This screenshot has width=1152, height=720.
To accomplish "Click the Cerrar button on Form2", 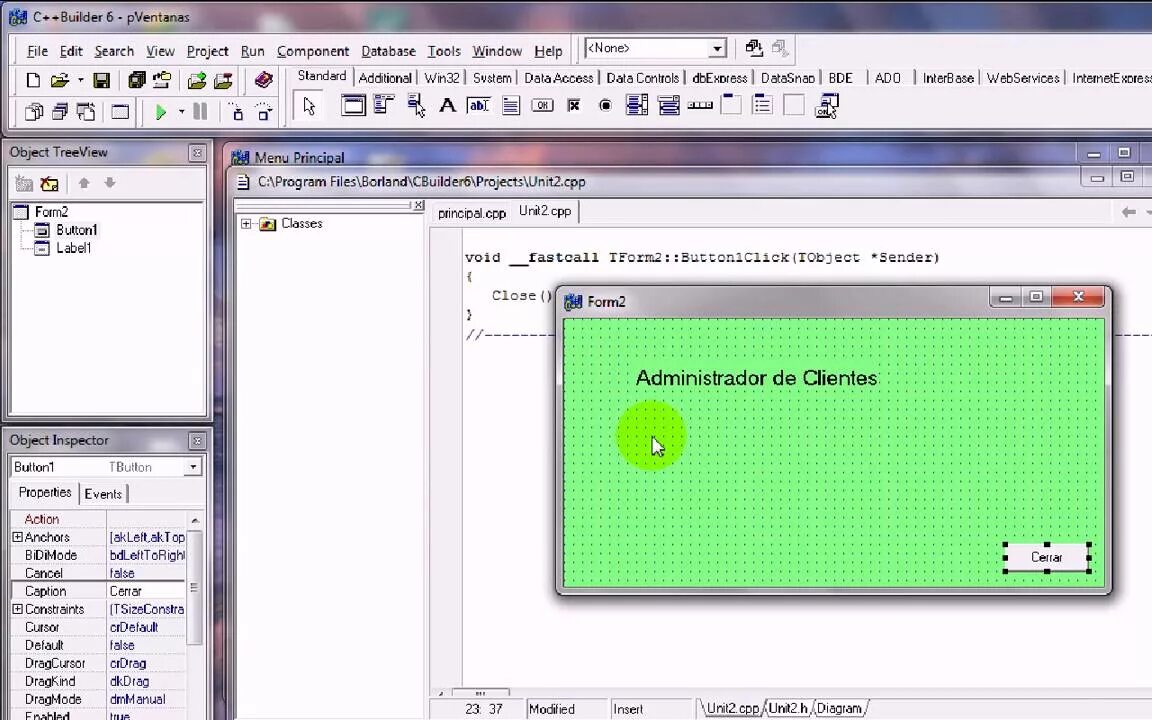I will click(1047, 557).
